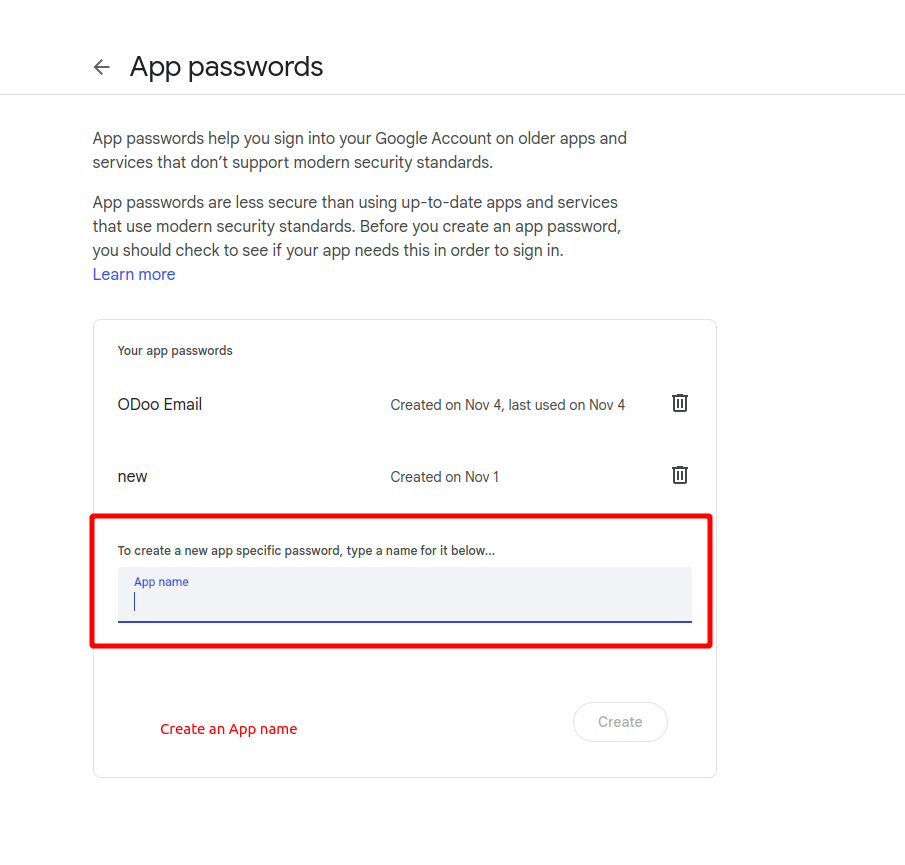
Task: Click the red 'Create an App name' text
Action: coord(229,729)
